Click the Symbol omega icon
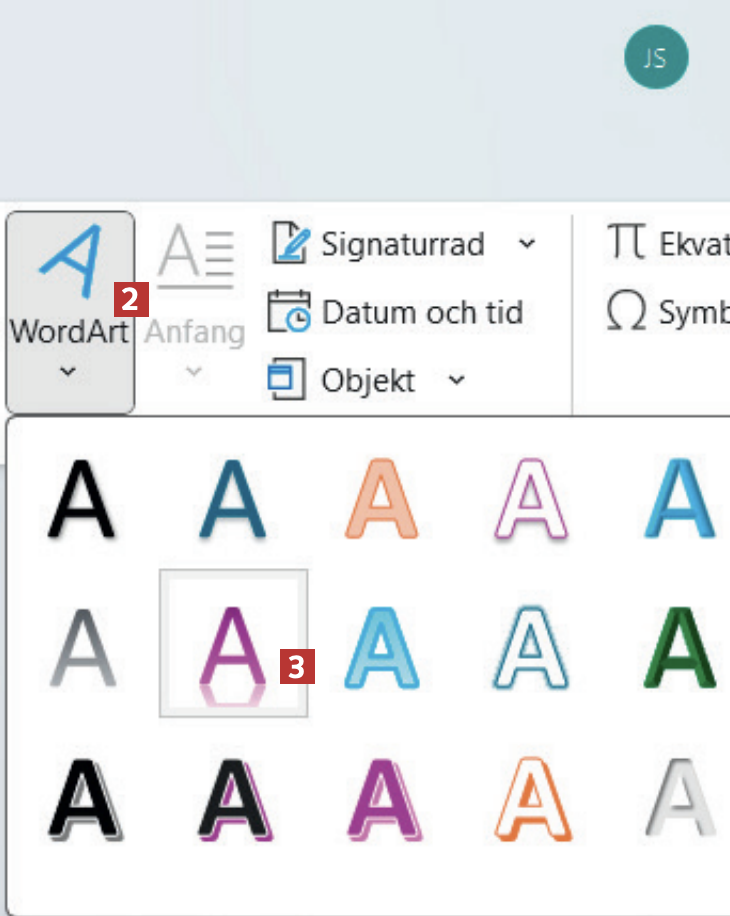The width and height of the screenshot is (730, 916). [626, 313]
